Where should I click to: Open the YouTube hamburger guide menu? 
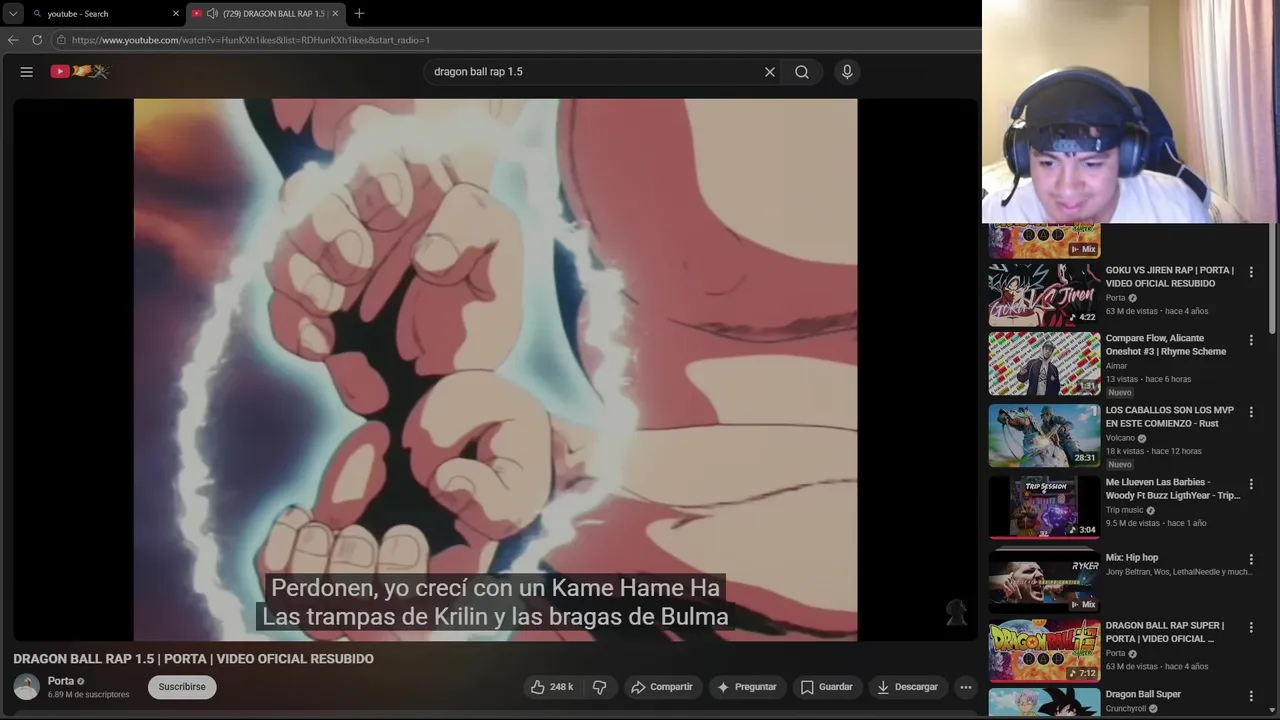tap(27, 72)
